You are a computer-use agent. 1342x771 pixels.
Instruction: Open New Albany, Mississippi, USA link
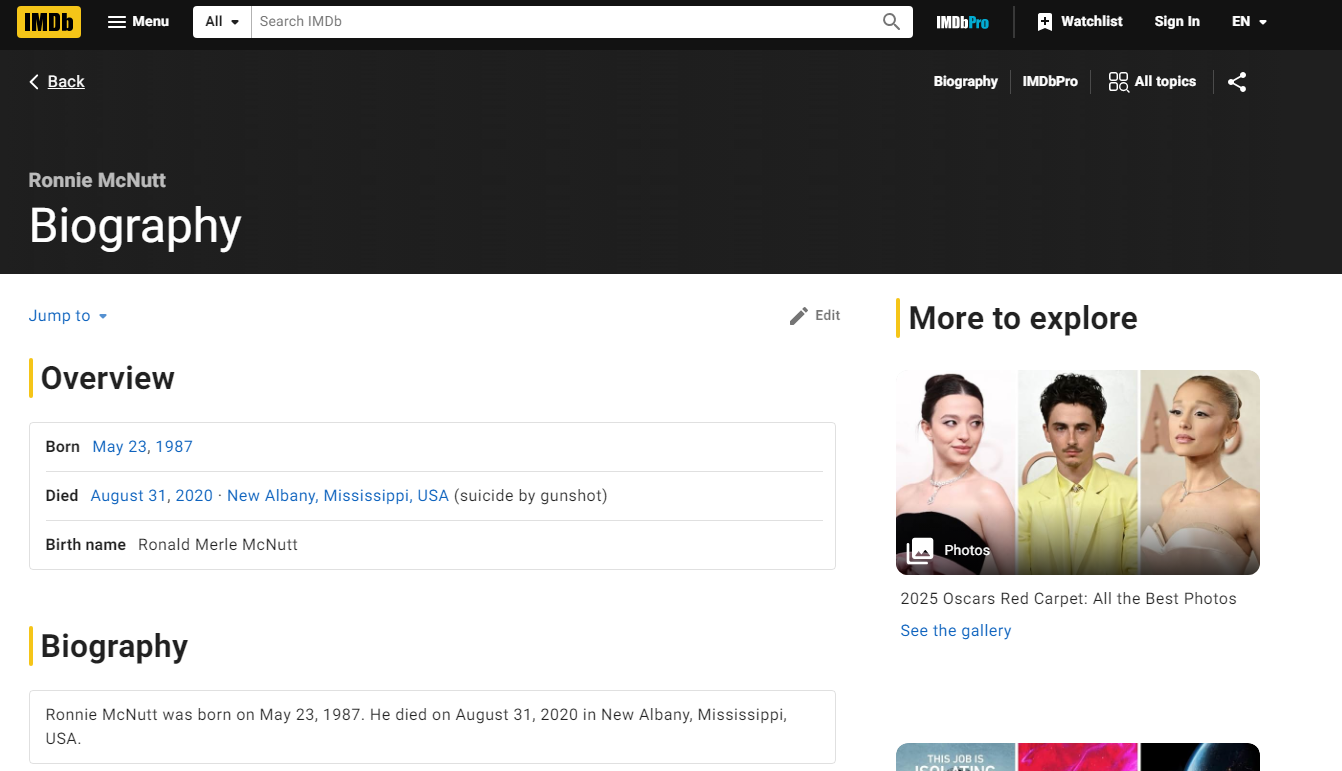click(x=338, y=496)
